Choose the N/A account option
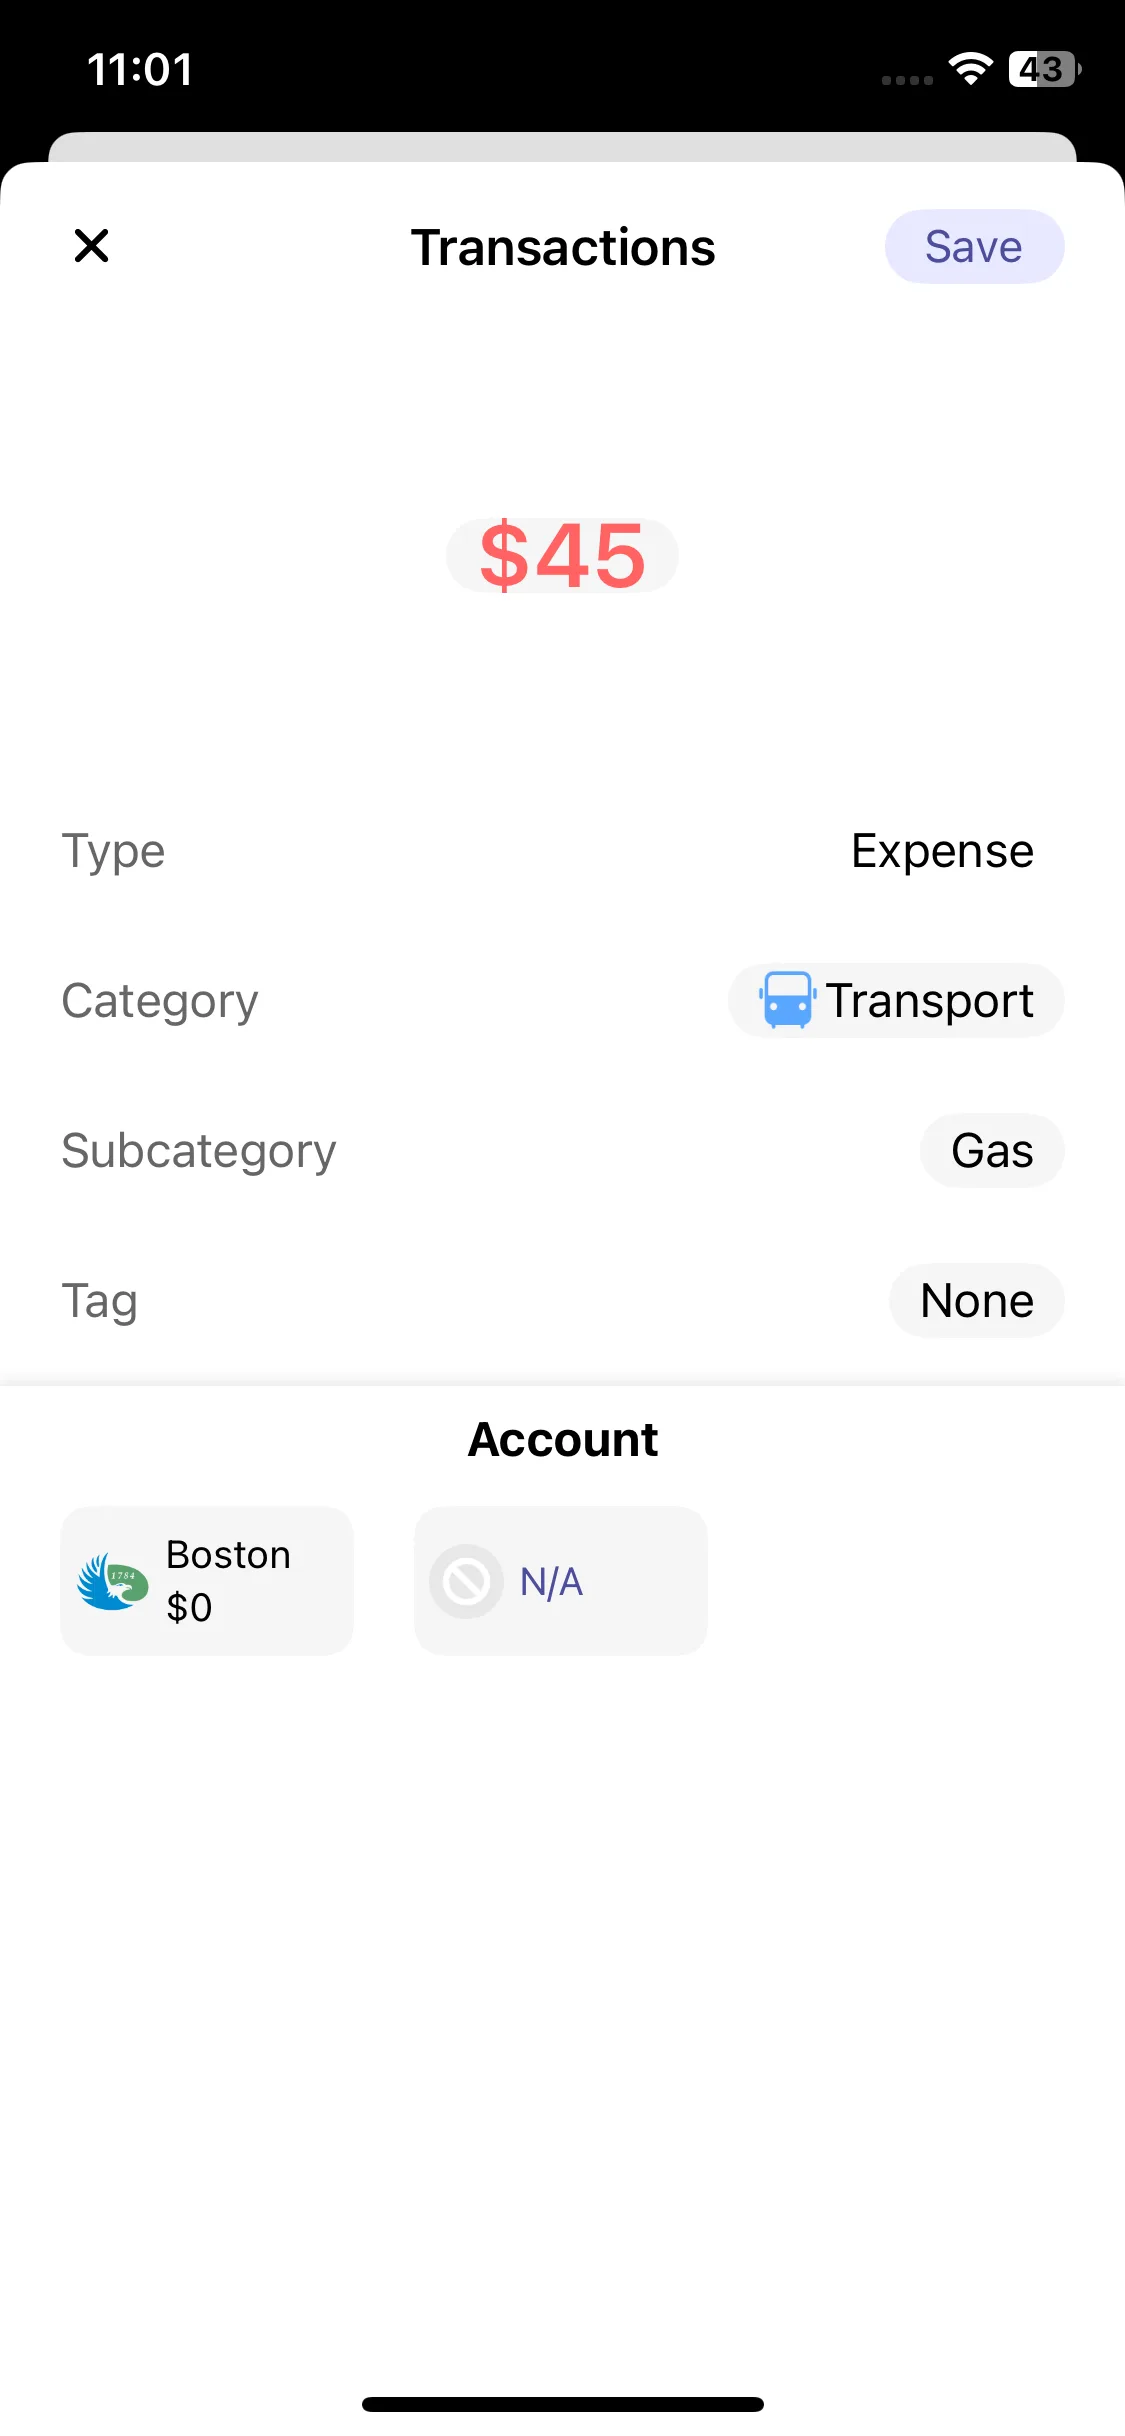This screenshot has height=2436, width=1125. 561,1581
